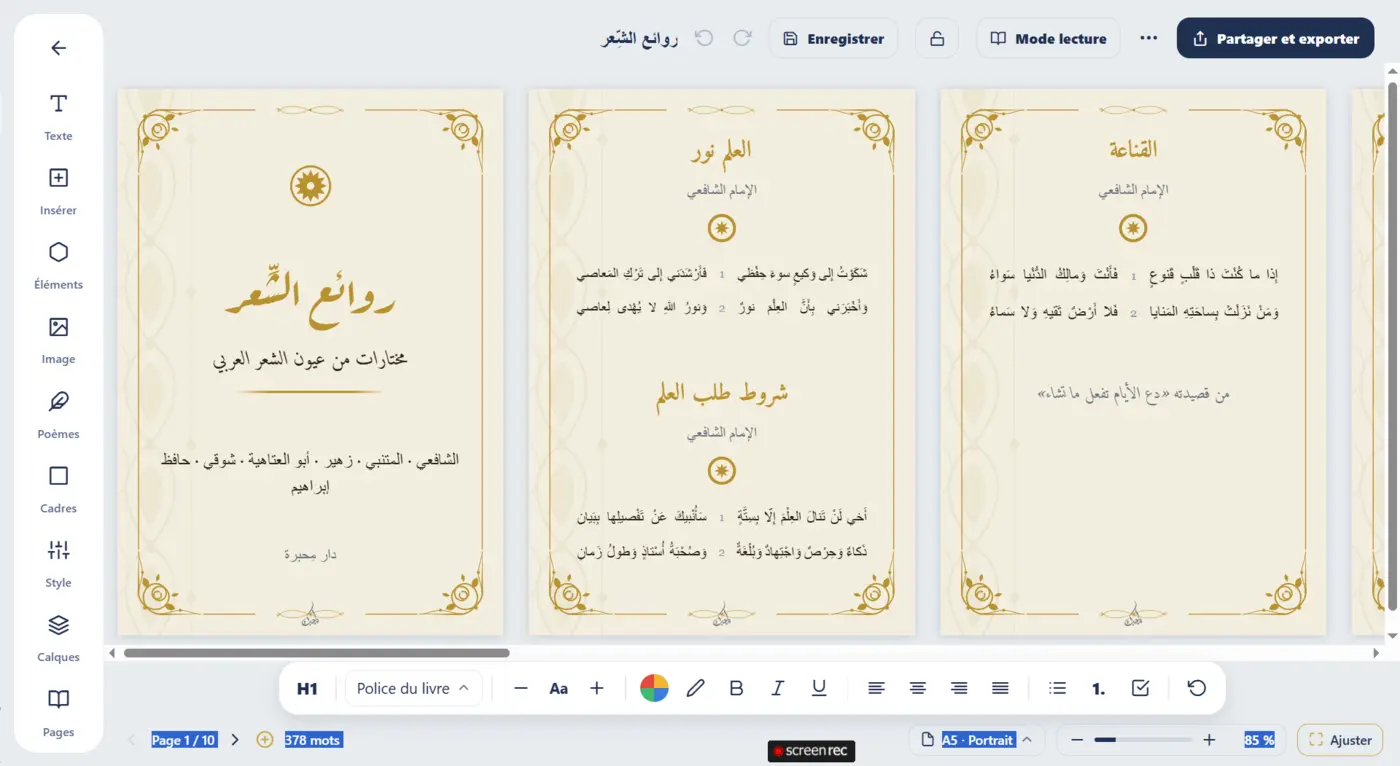Increase font size with plus button
The height and width of the screenshot is (766, 1400).
597,688
